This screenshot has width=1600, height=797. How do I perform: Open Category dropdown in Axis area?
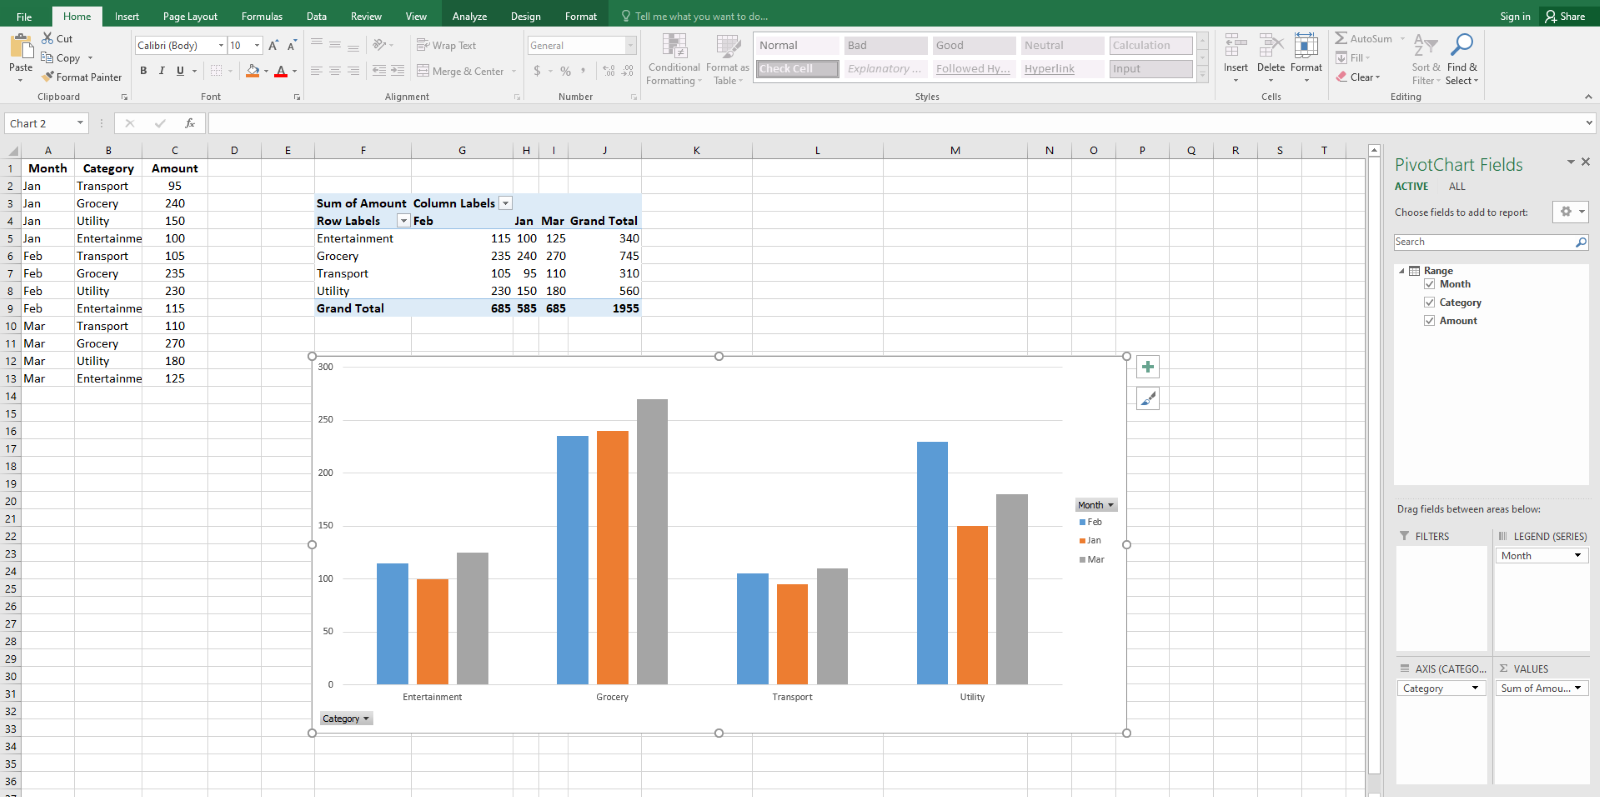(x=1475, y=688)
